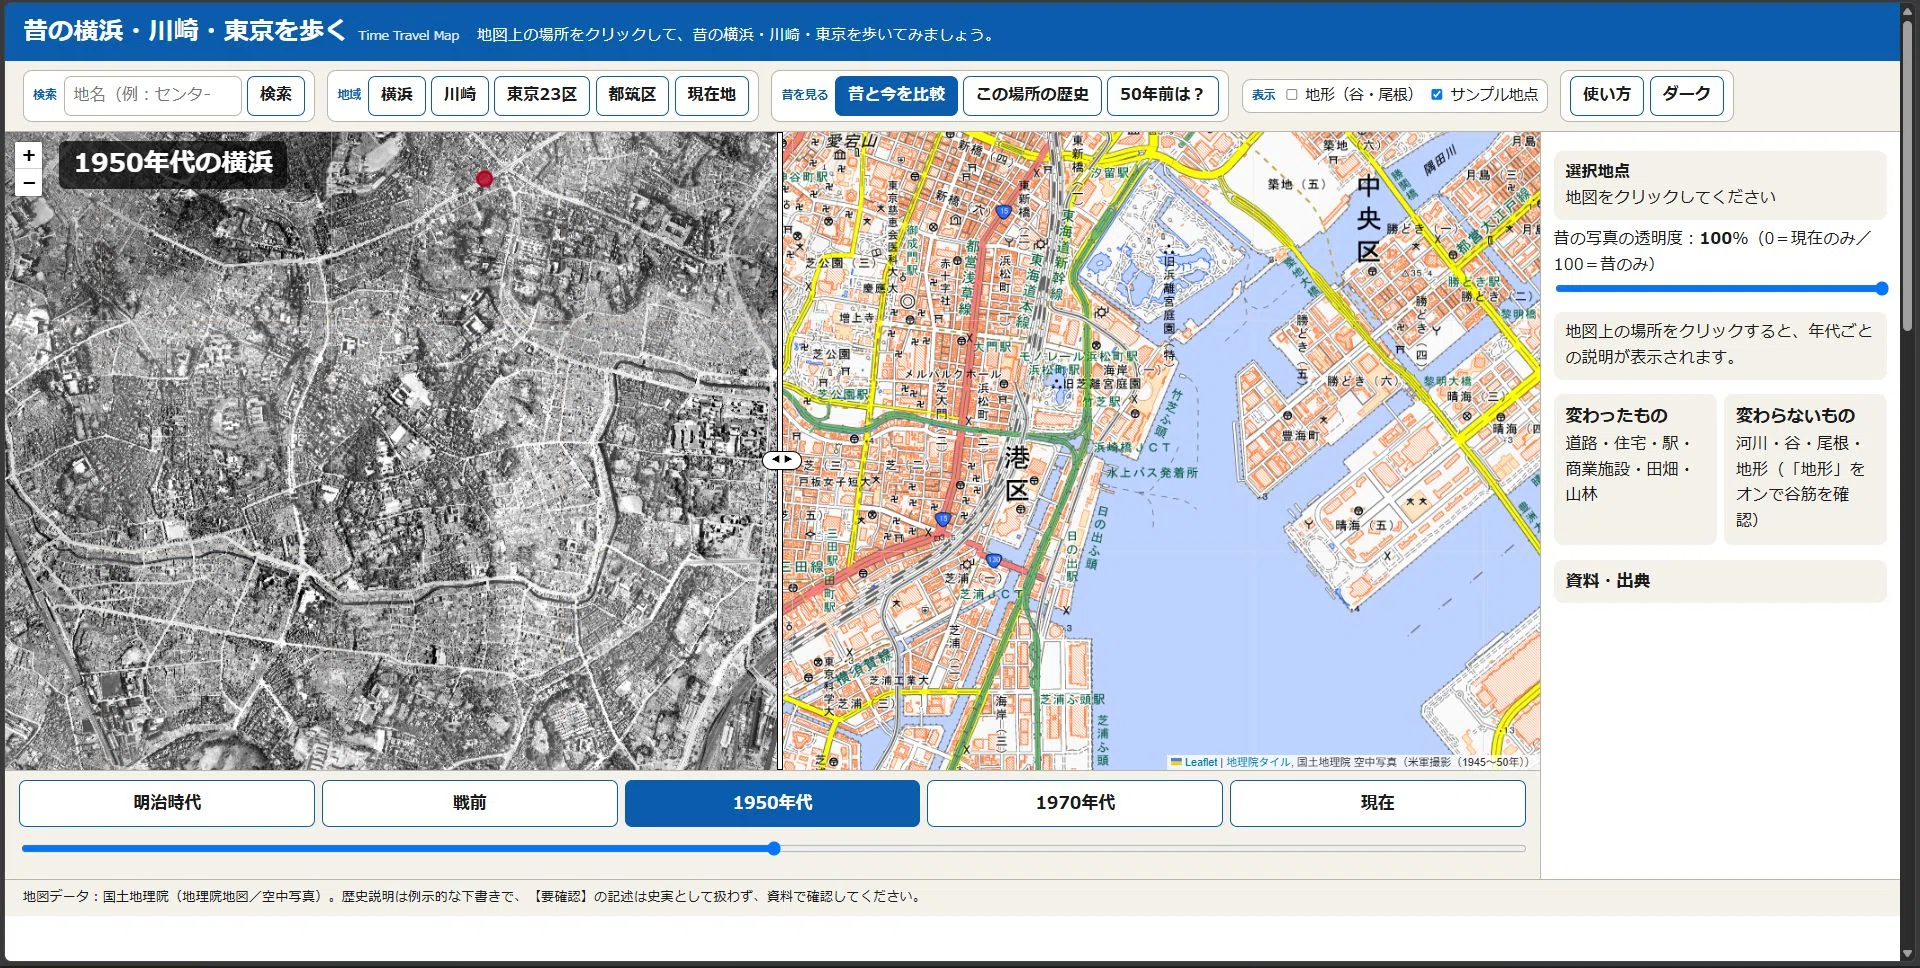The image size is (1920, 968).
Task: Uncheck the サンプル地点 checkbox
Action: tap(1437, 95)
